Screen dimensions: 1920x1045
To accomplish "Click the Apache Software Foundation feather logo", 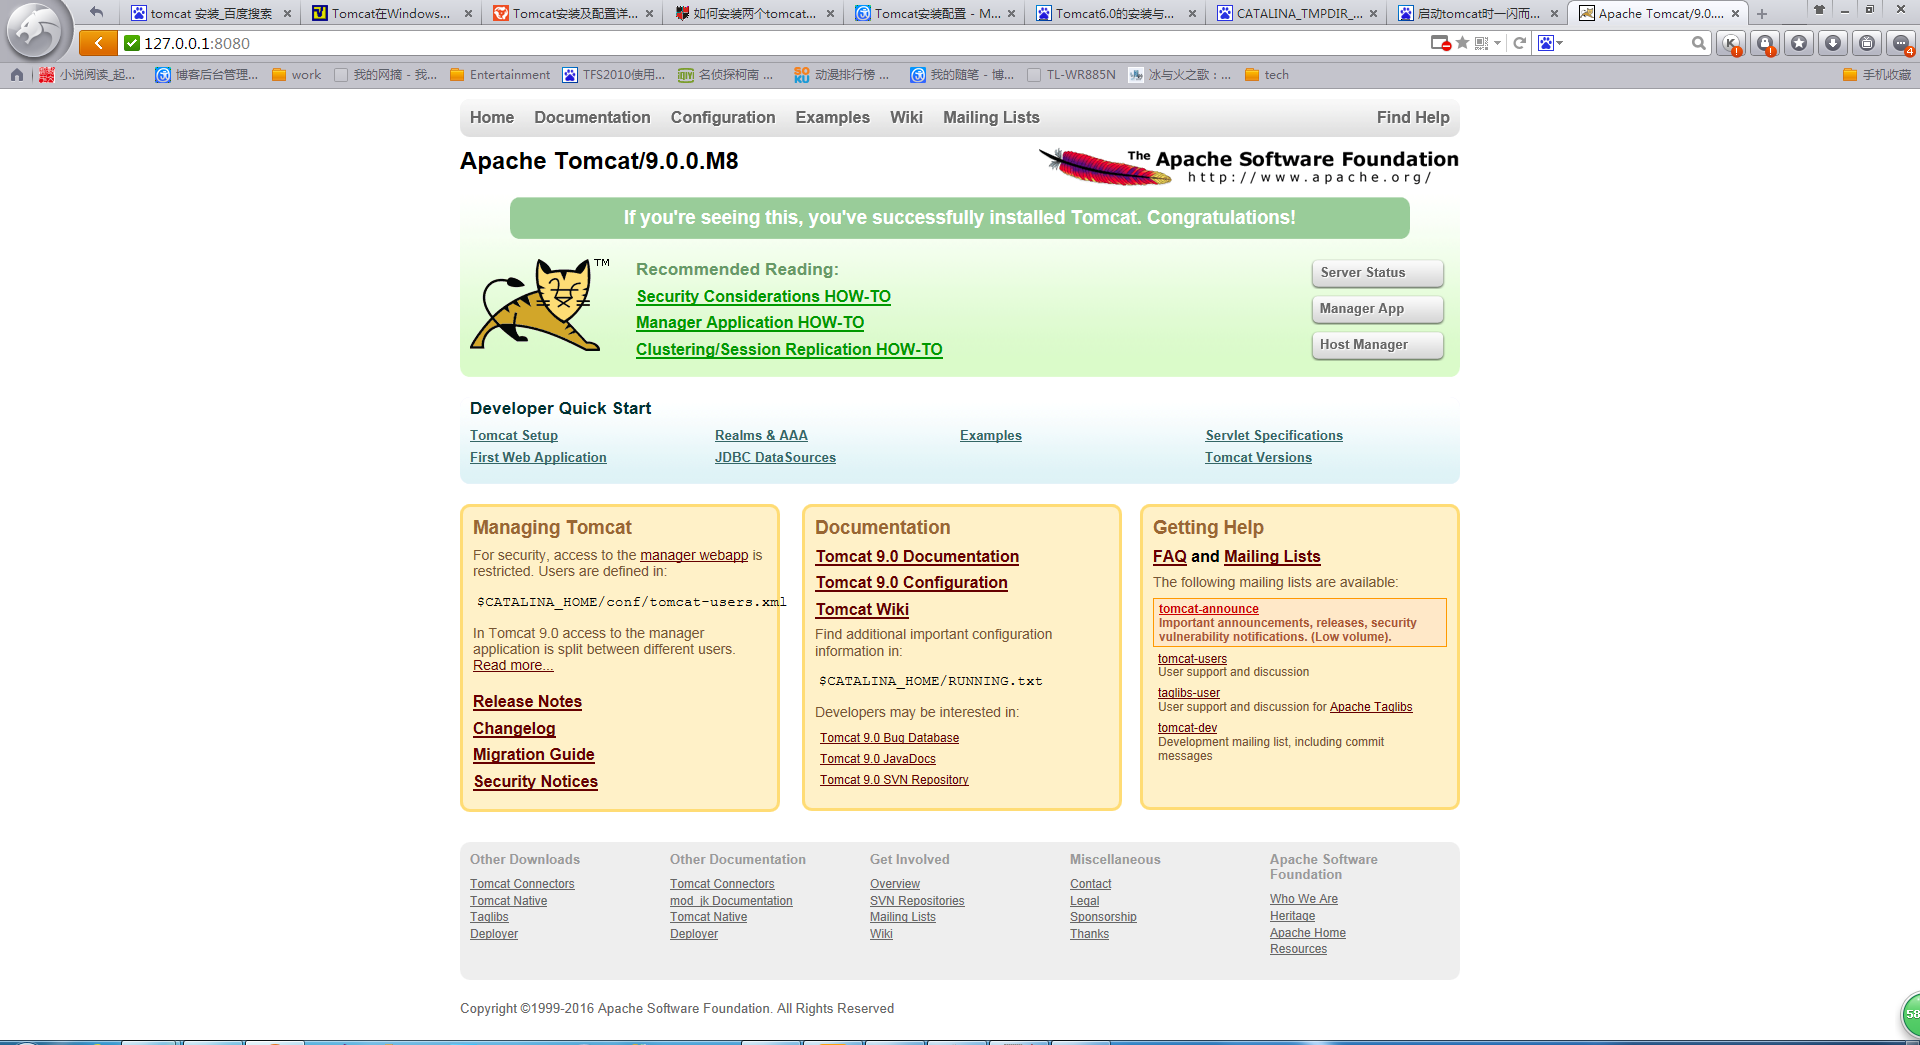I will click(1248, 166).
